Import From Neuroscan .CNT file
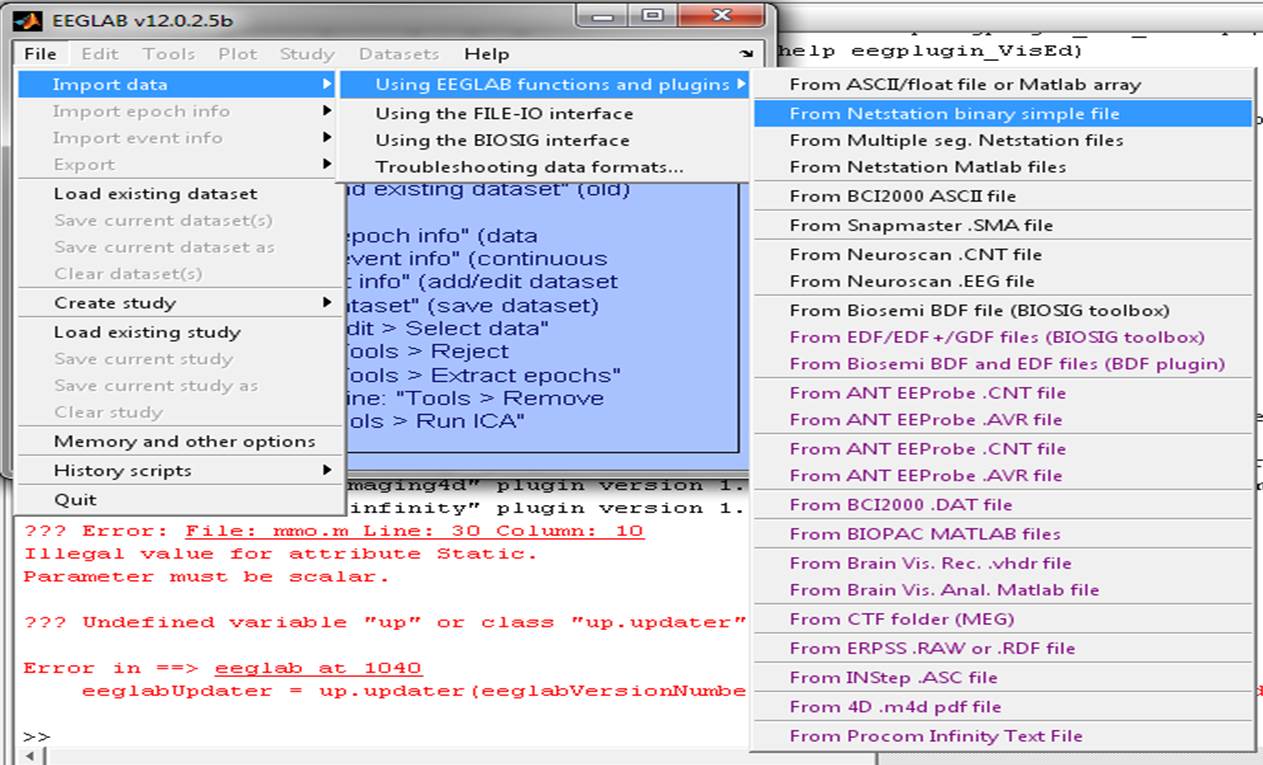The width and height of the screenshot is (1263, 765). (x=1003, y=254)
